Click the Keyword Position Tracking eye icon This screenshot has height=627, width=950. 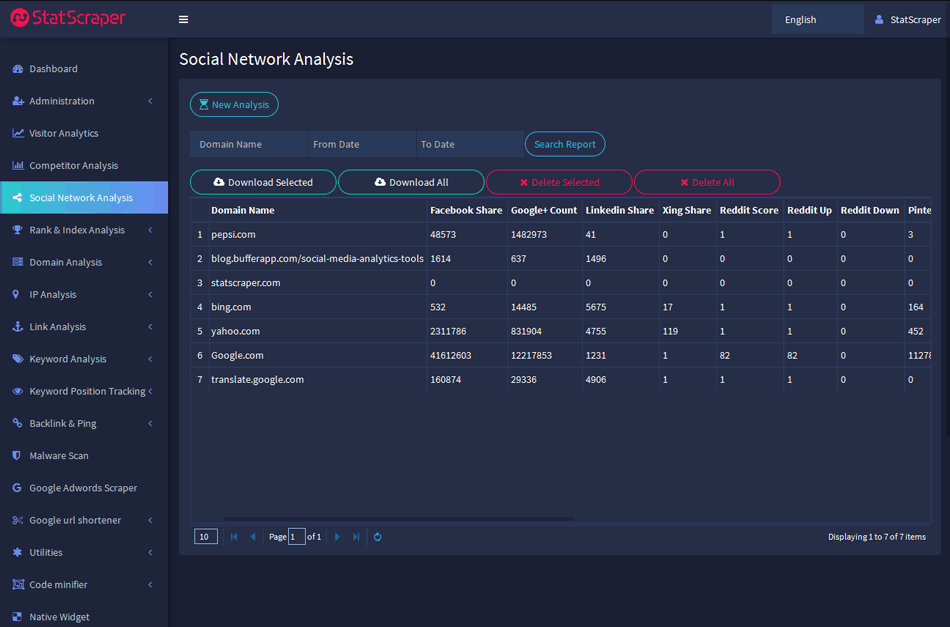pos(18,391)
